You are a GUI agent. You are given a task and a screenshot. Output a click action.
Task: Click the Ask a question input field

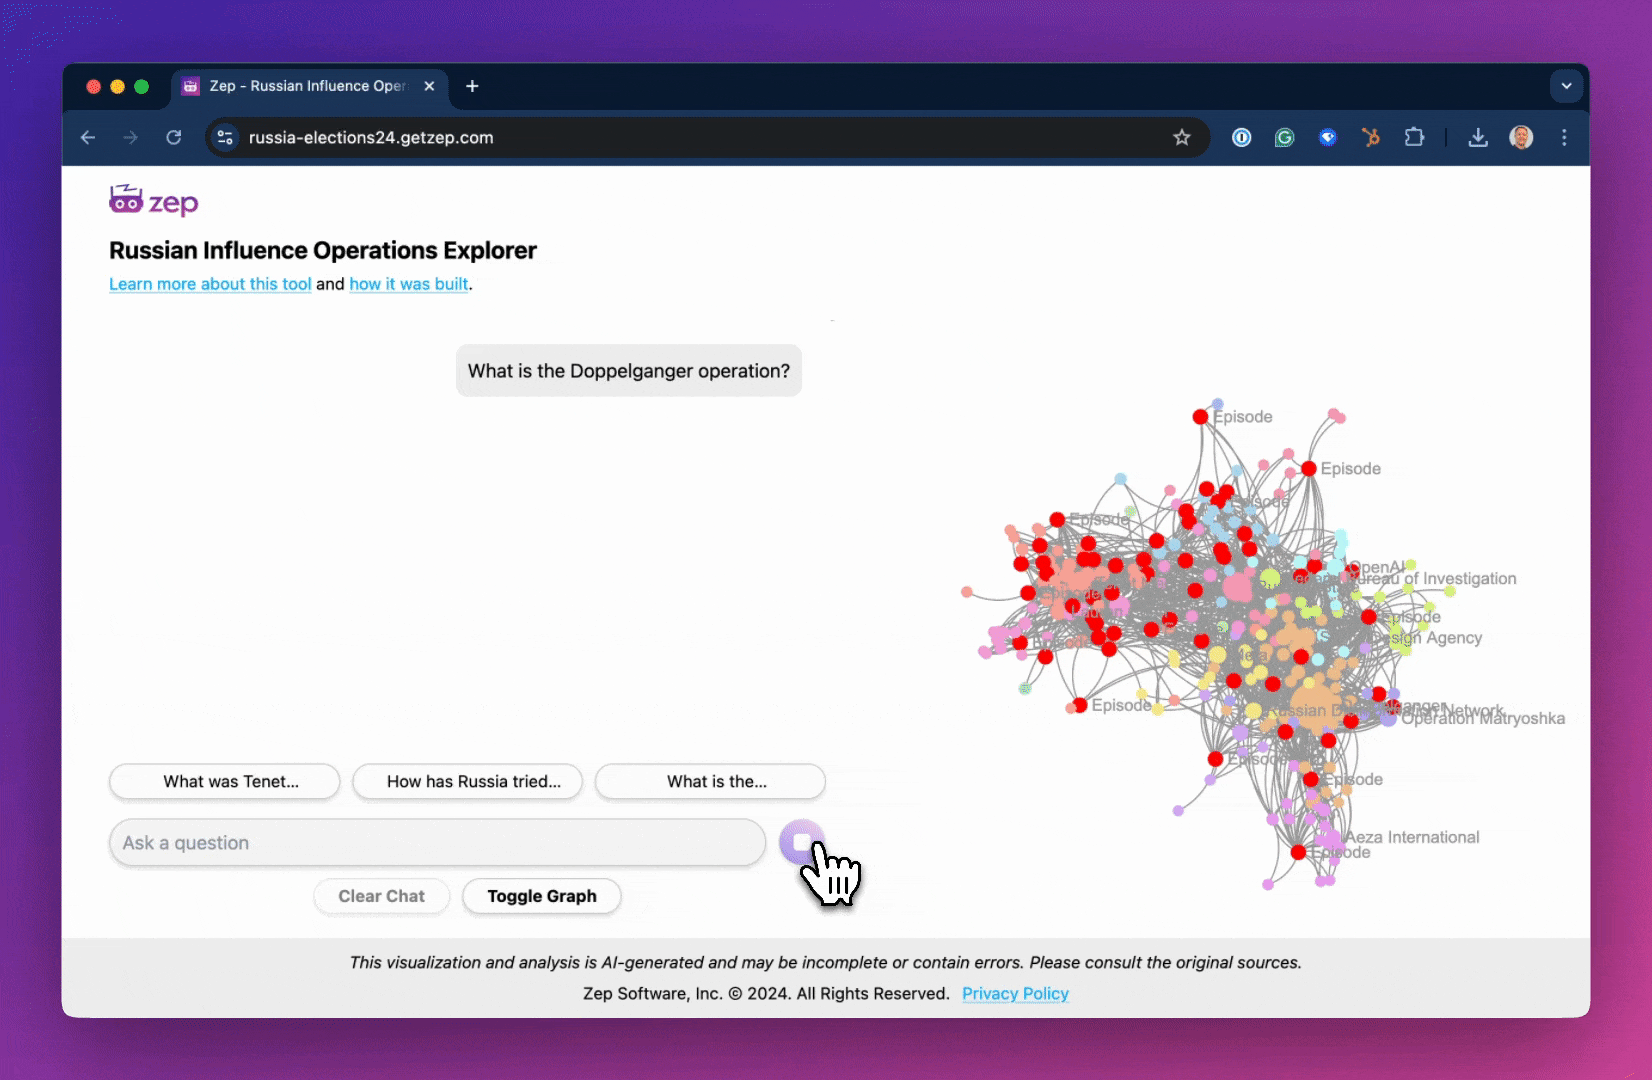[437, 843]
